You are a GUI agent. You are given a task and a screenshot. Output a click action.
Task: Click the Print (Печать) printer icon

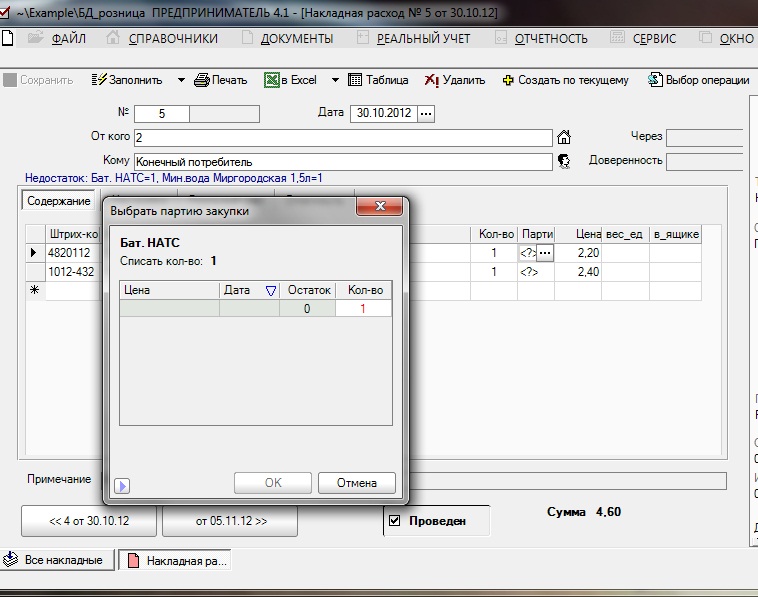[x=202, y=80]
